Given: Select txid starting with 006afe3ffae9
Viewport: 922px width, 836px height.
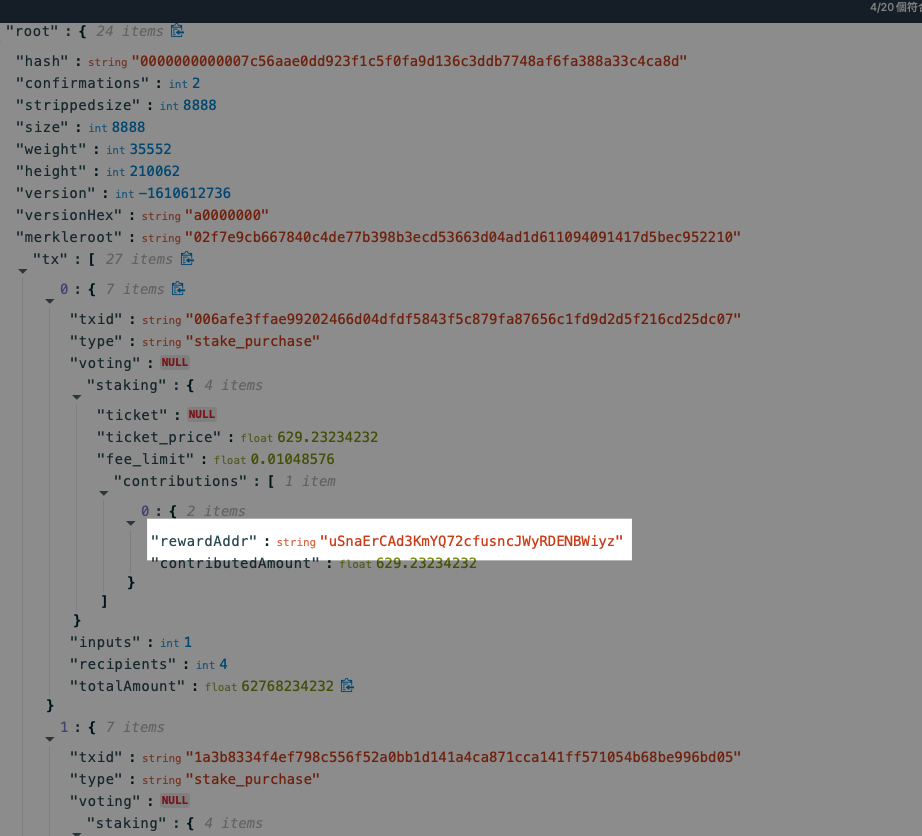Looking at the screenshot, I should [x=463, y=319].
